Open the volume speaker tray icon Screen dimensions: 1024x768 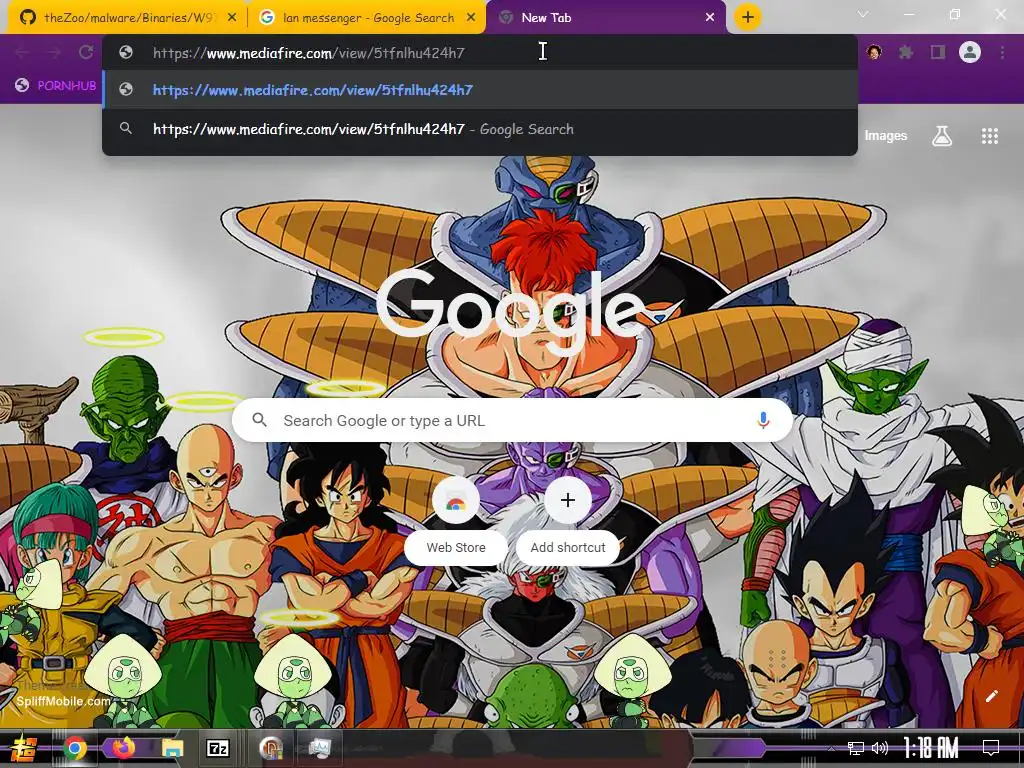[x=880, y=748]
